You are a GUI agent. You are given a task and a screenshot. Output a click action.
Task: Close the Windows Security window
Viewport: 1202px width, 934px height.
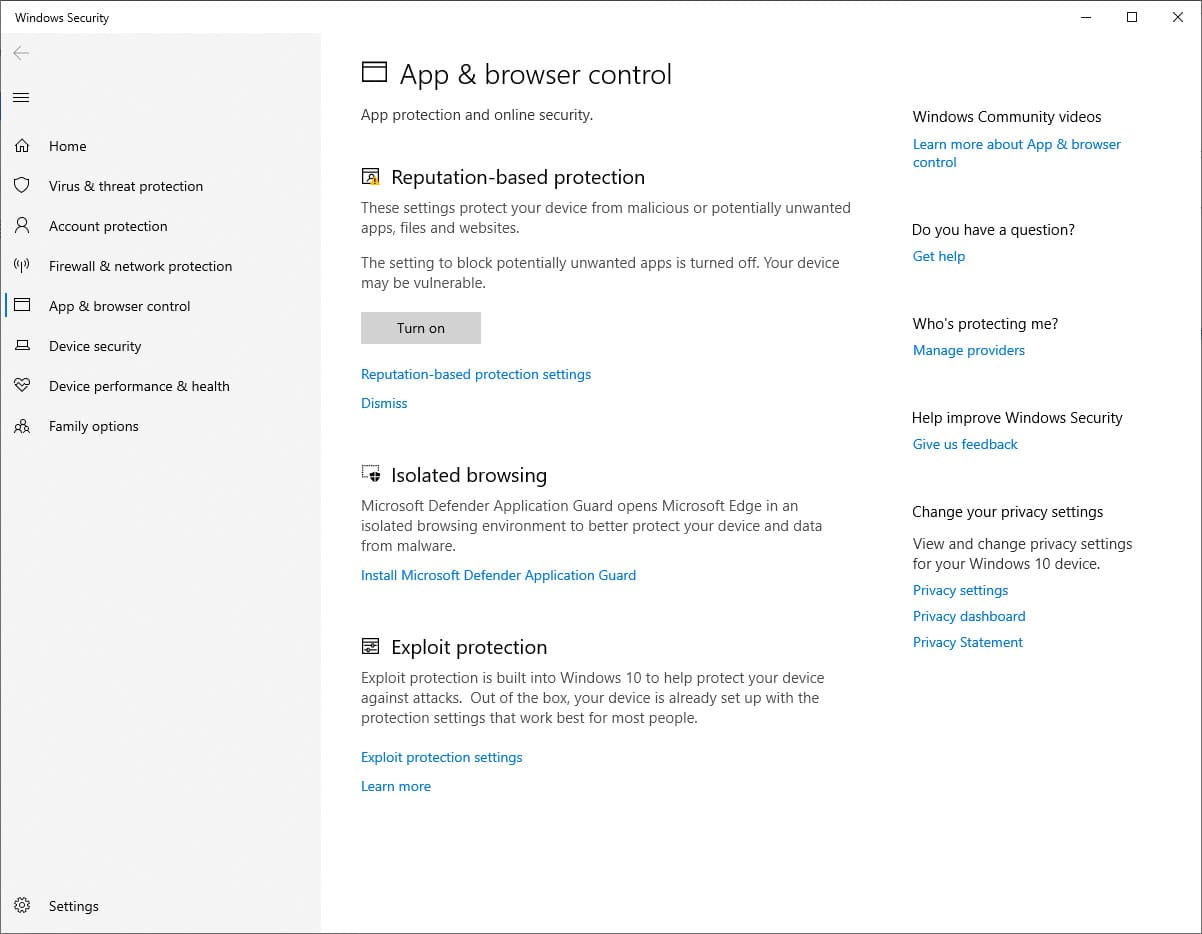click(1178, 17)
